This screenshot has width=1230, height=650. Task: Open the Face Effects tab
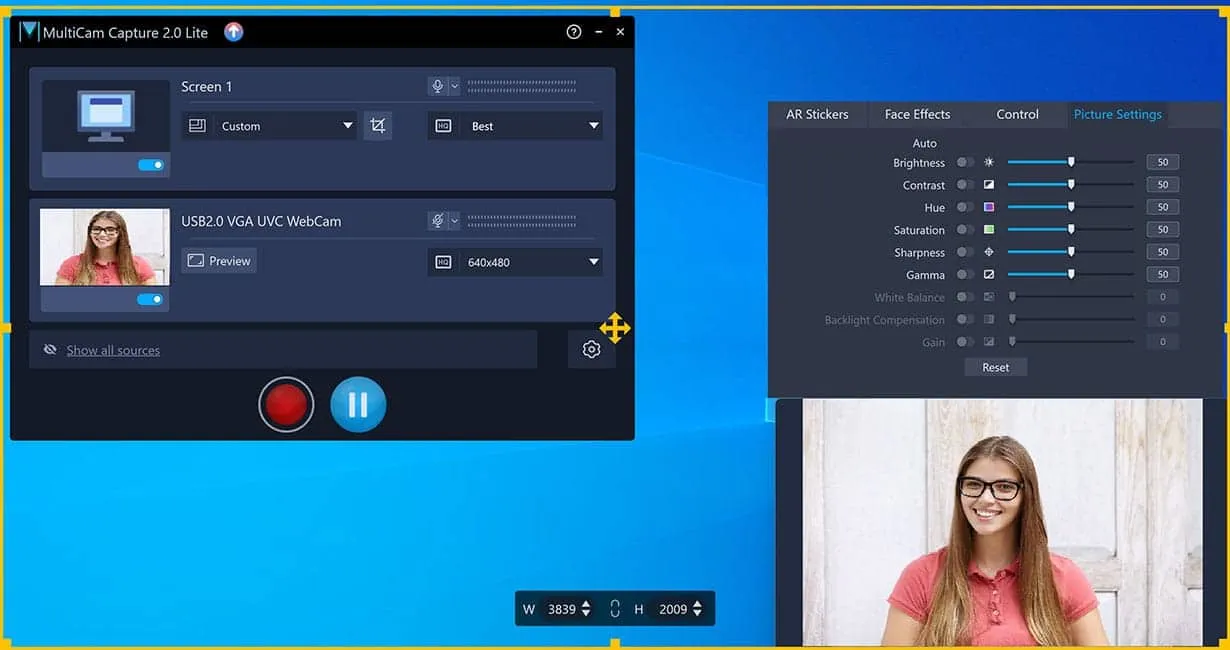coord(917,114)
